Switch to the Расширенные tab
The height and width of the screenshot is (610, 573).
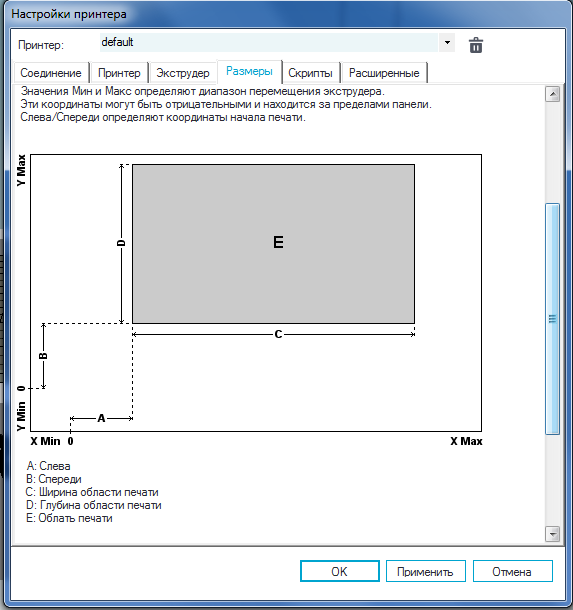[384, 73]
